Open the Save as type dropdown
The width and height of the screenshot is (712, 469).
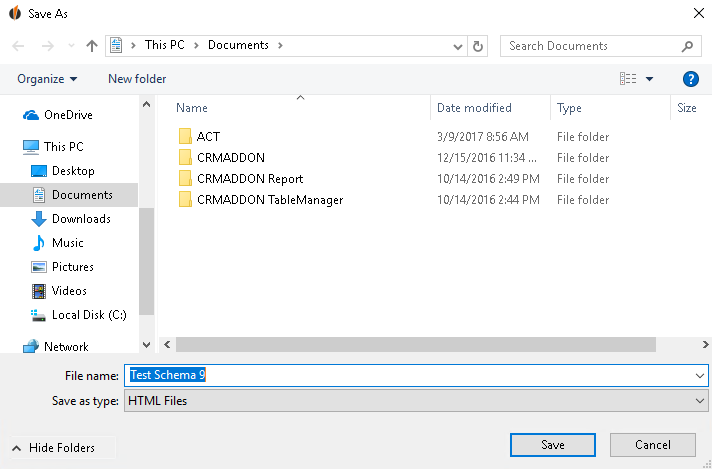(x=416, y=401)
